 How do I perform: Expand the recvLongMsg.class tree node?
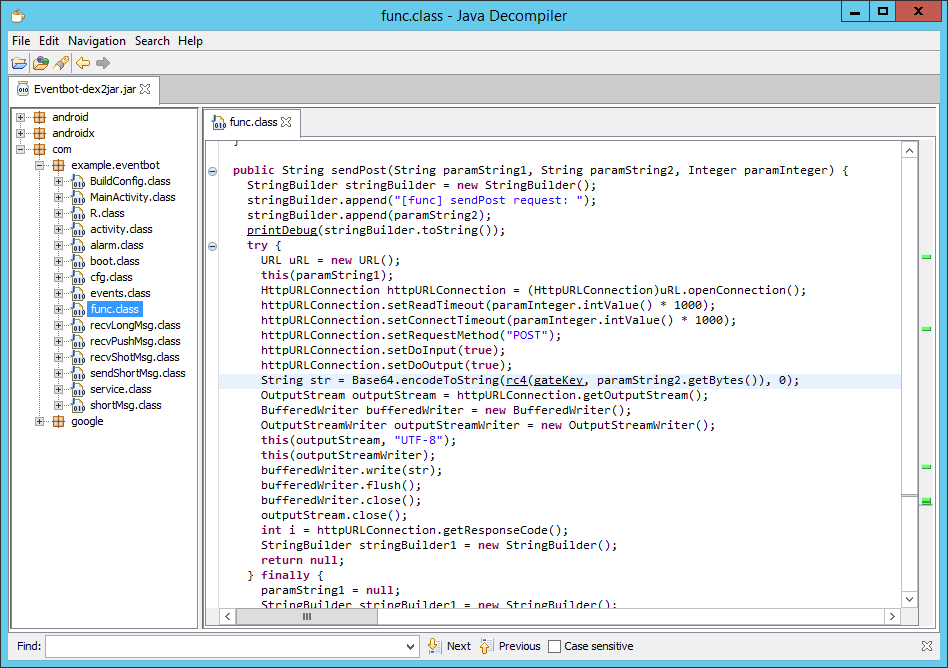coord(59,325)
